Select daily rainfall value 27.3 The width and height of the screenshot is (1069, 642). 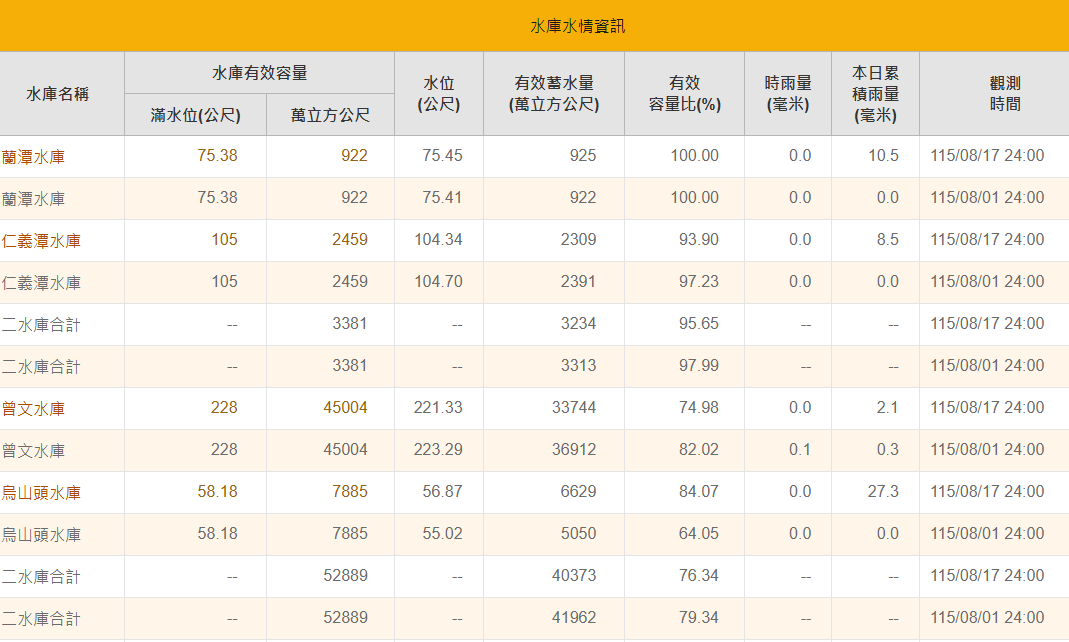884,491
